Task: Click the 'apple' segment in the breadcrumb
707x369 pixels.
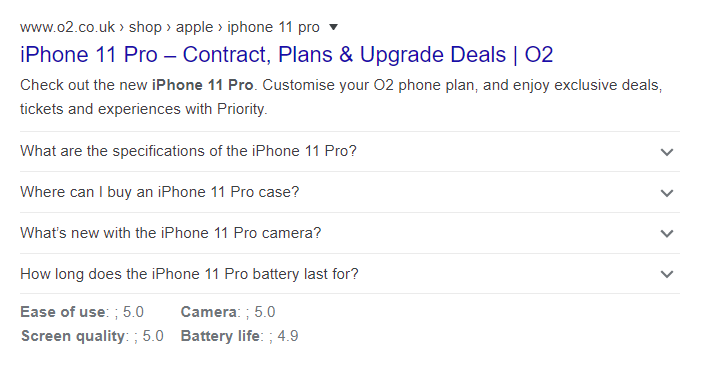Action: point(194,28)
